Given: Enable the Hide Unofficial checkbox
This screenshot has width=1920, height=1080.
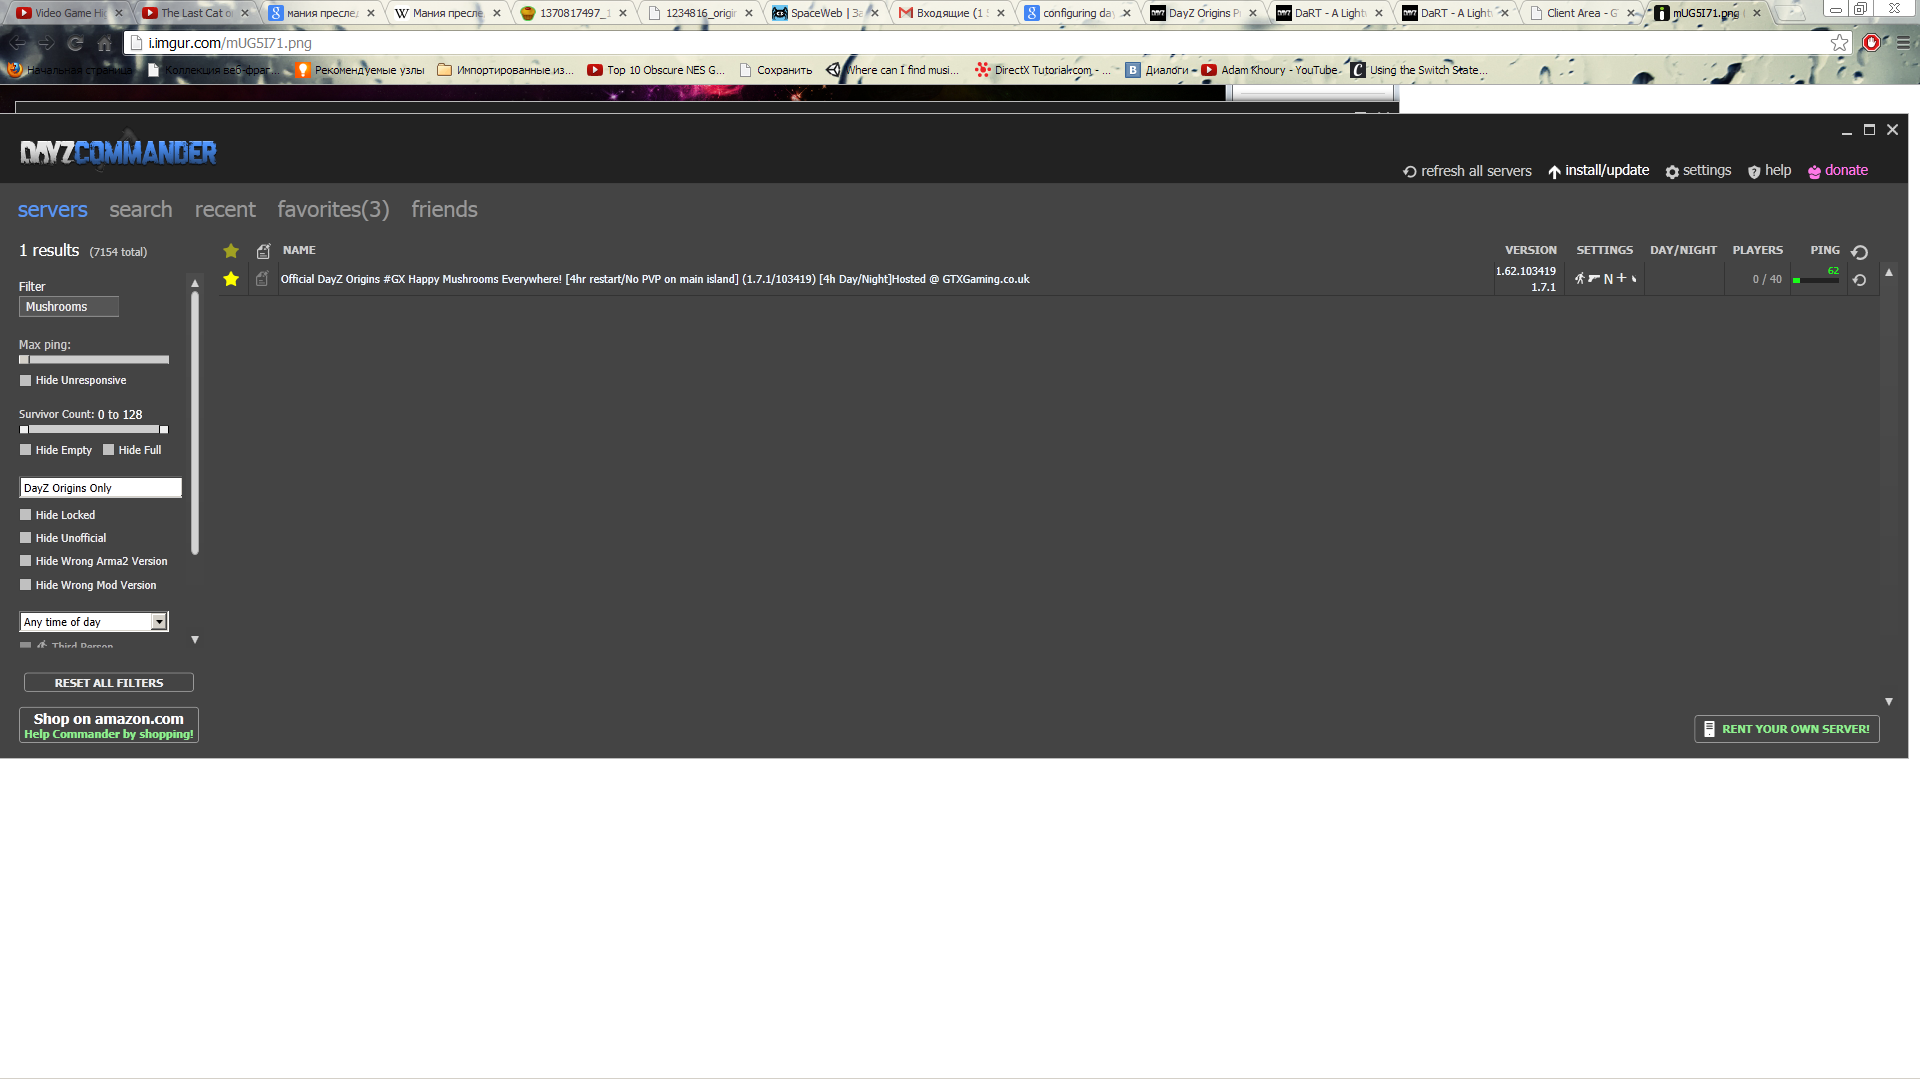Looking at the screenshot, I should (26, 538).
